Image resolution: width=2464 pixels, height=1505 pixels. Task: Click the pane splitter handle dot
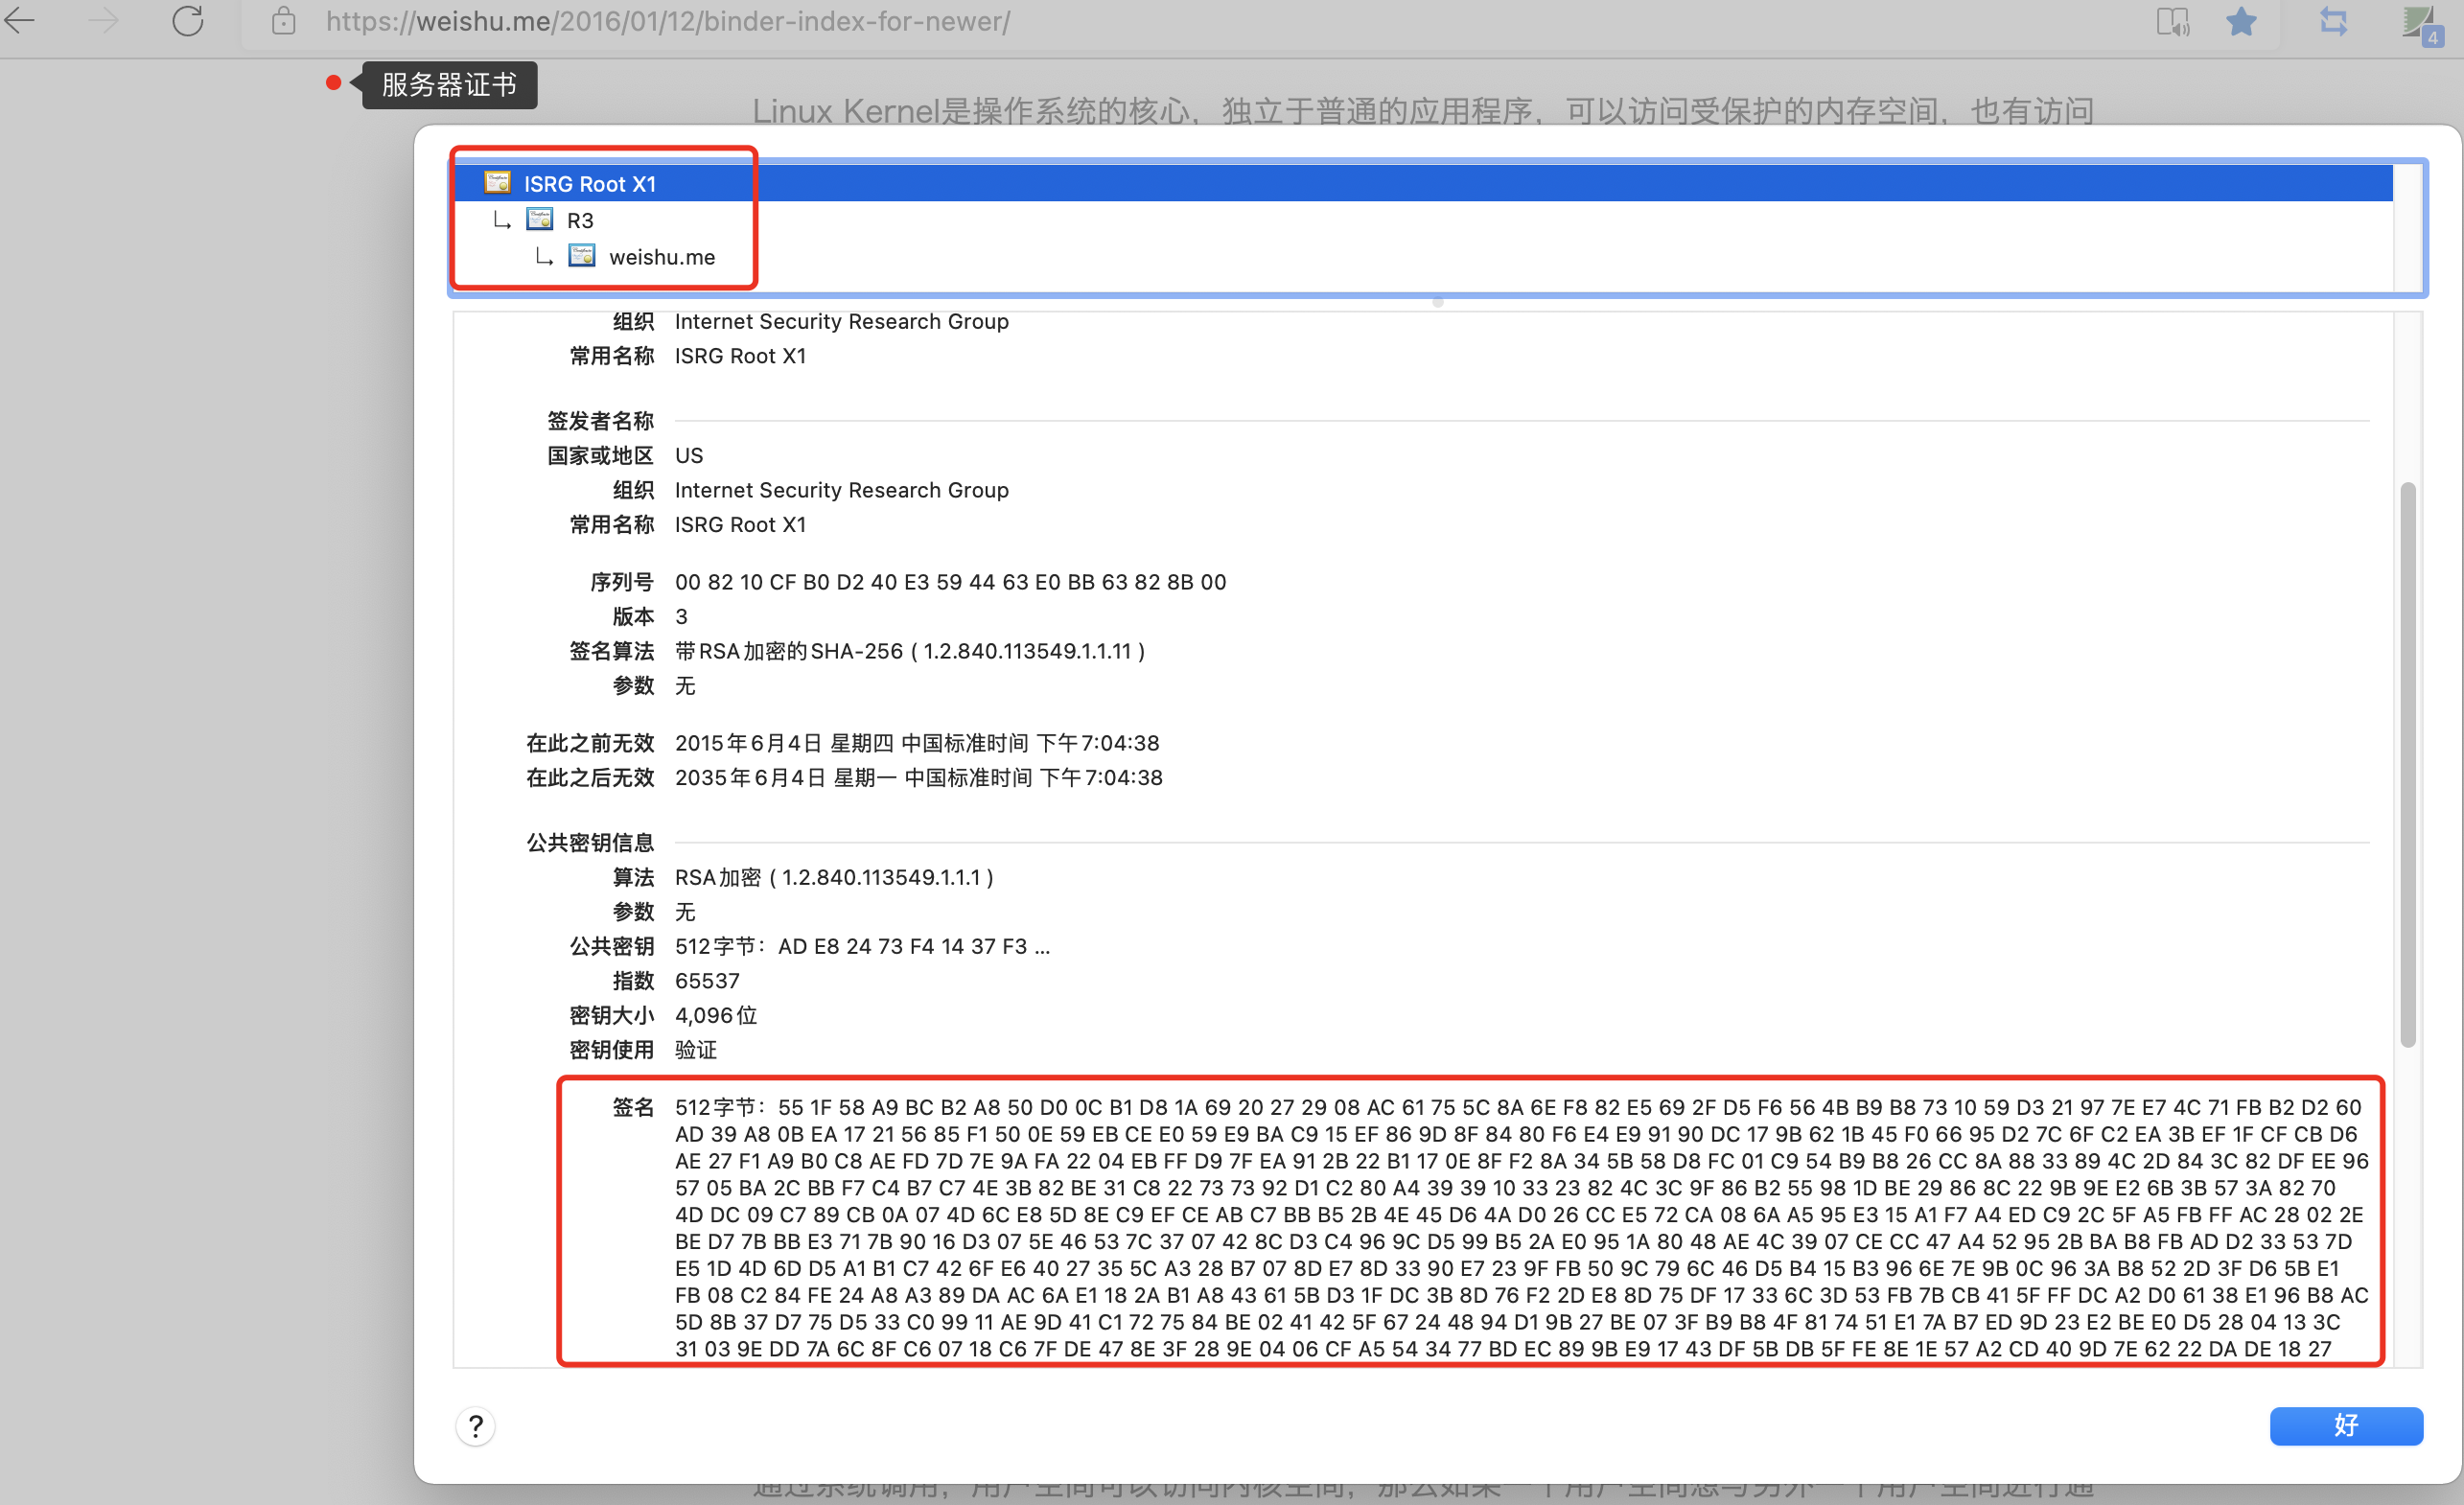[x=1437, y=302]
